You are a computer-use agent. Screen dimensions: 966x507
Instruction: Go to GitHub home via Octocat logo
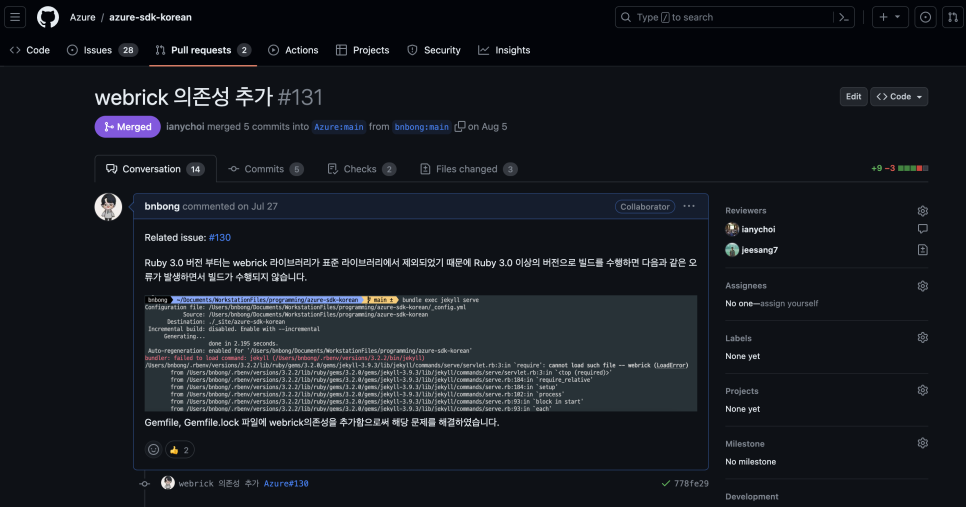[x=48, y=17]
